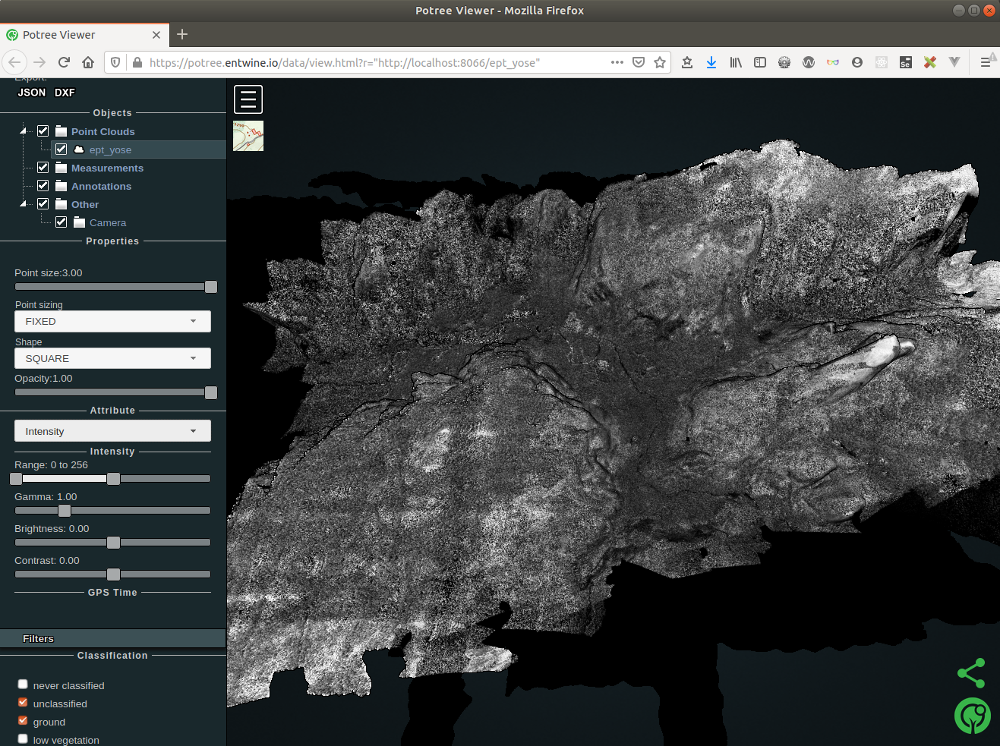Uncheck the Measurements checkbox
Image resolution: width=1000 pixels, height=746 pixels.
pos(43,168)
